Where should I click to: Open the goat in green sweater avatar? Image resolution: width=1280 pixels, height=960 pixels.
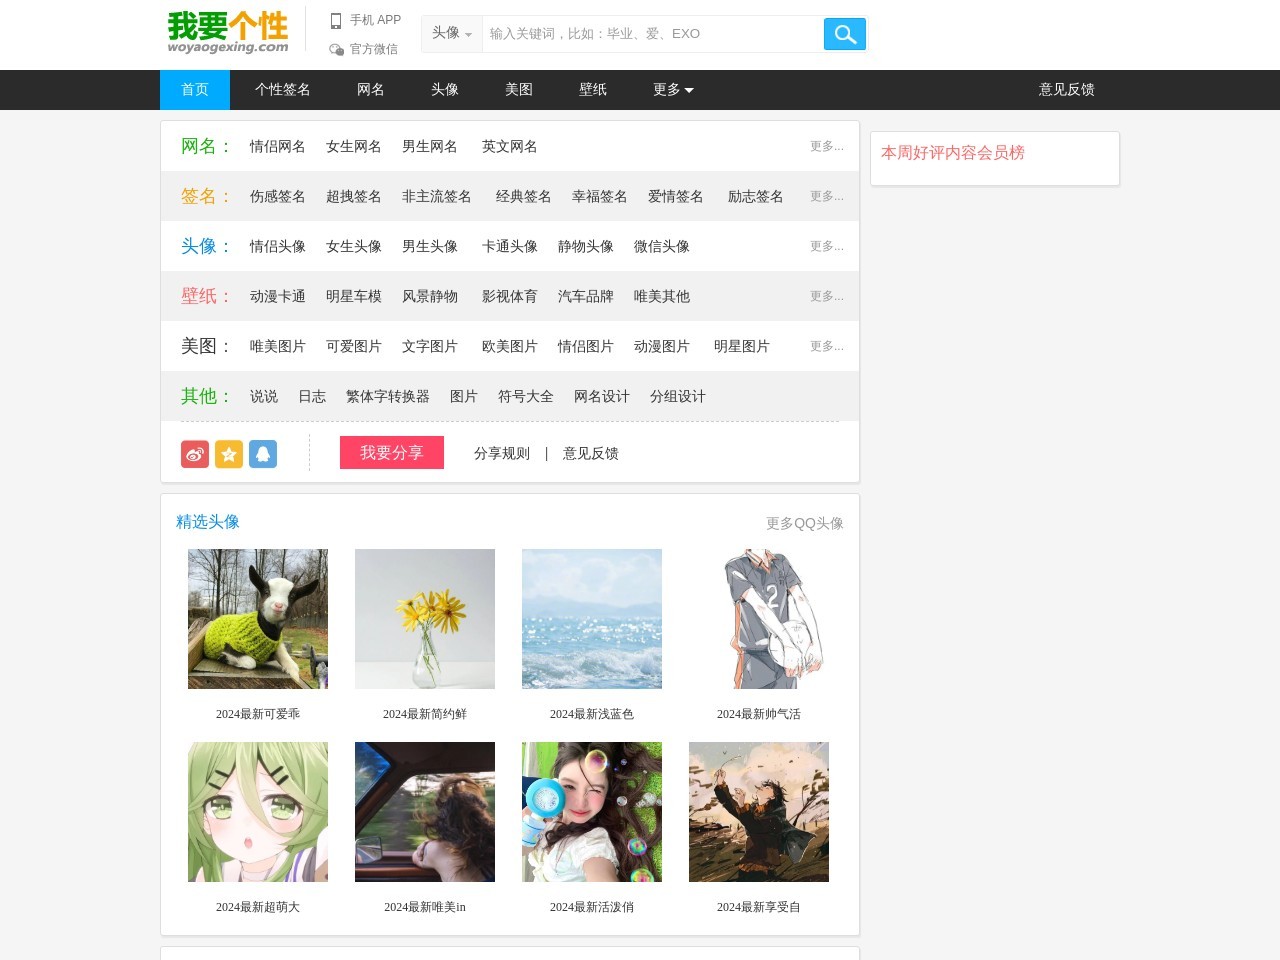pyautogui.click(x=258, y=619)
